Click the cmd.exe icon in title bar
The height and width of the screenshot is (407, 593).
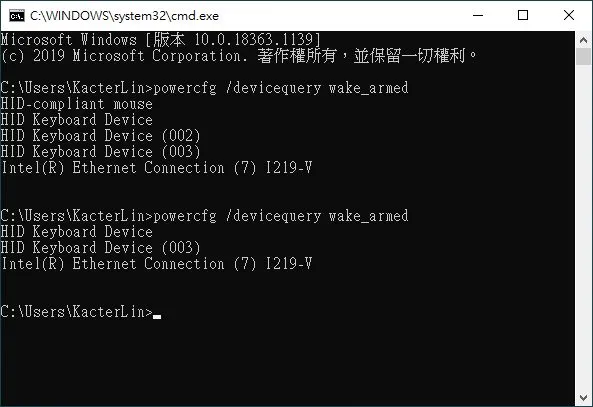coord(17,16)
